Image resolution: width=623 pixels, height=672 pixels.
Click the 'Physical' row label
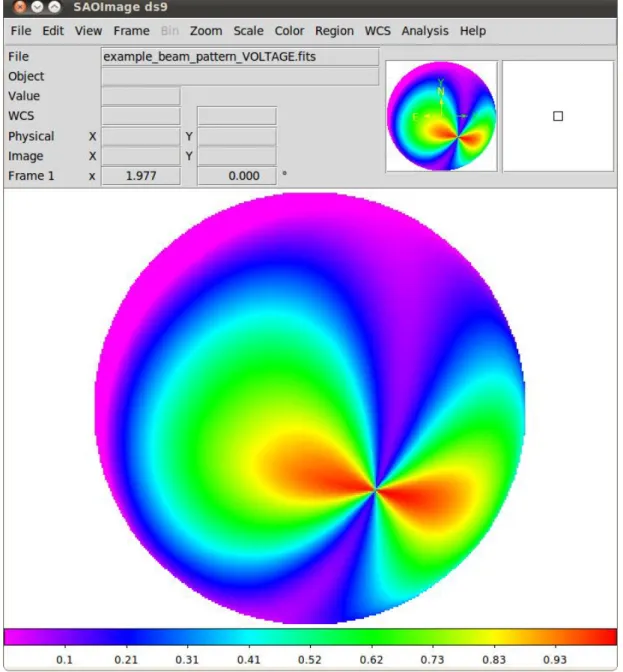click(x=31, y=136)
